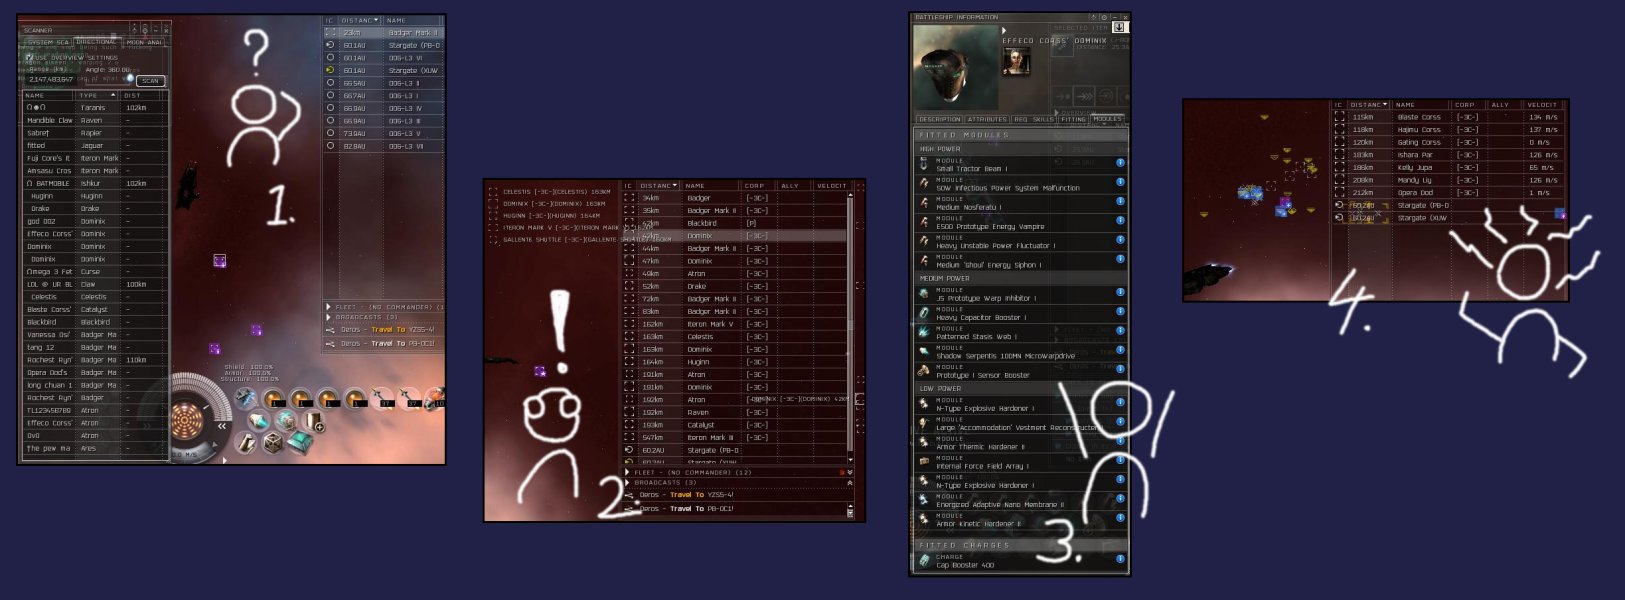Click the Velocity column header in panel 4
1625x600 pixels.
(1542, 104)
